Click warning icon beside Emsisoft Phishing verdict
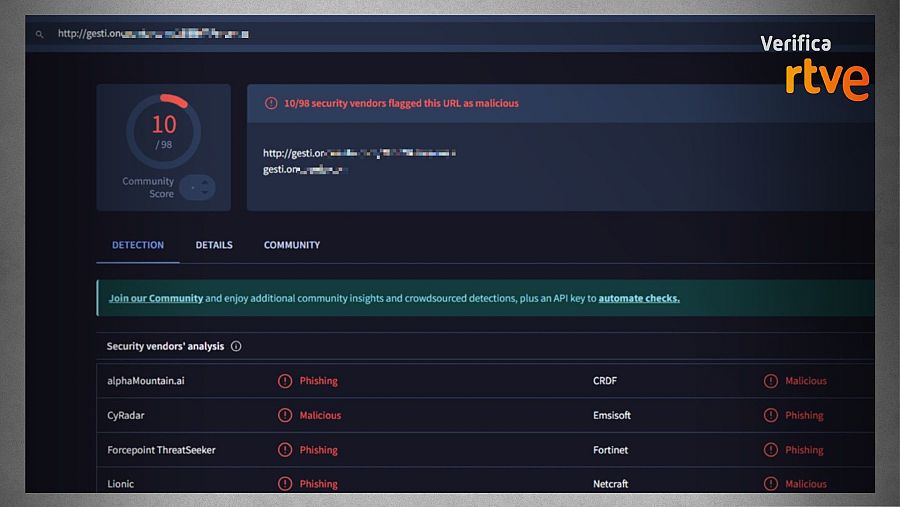The image size is (900, 507). click(771, 415)
